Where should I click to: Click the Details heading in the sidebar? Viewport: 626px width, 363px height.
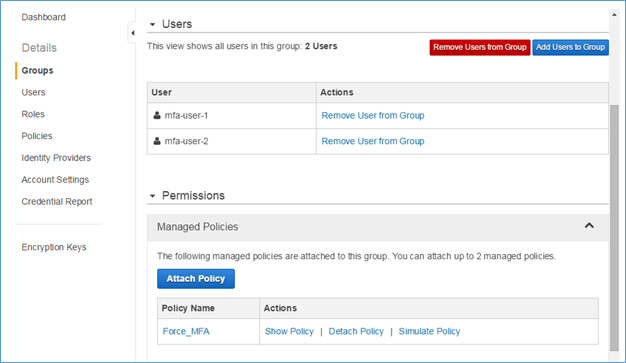[x=39, y=48]
